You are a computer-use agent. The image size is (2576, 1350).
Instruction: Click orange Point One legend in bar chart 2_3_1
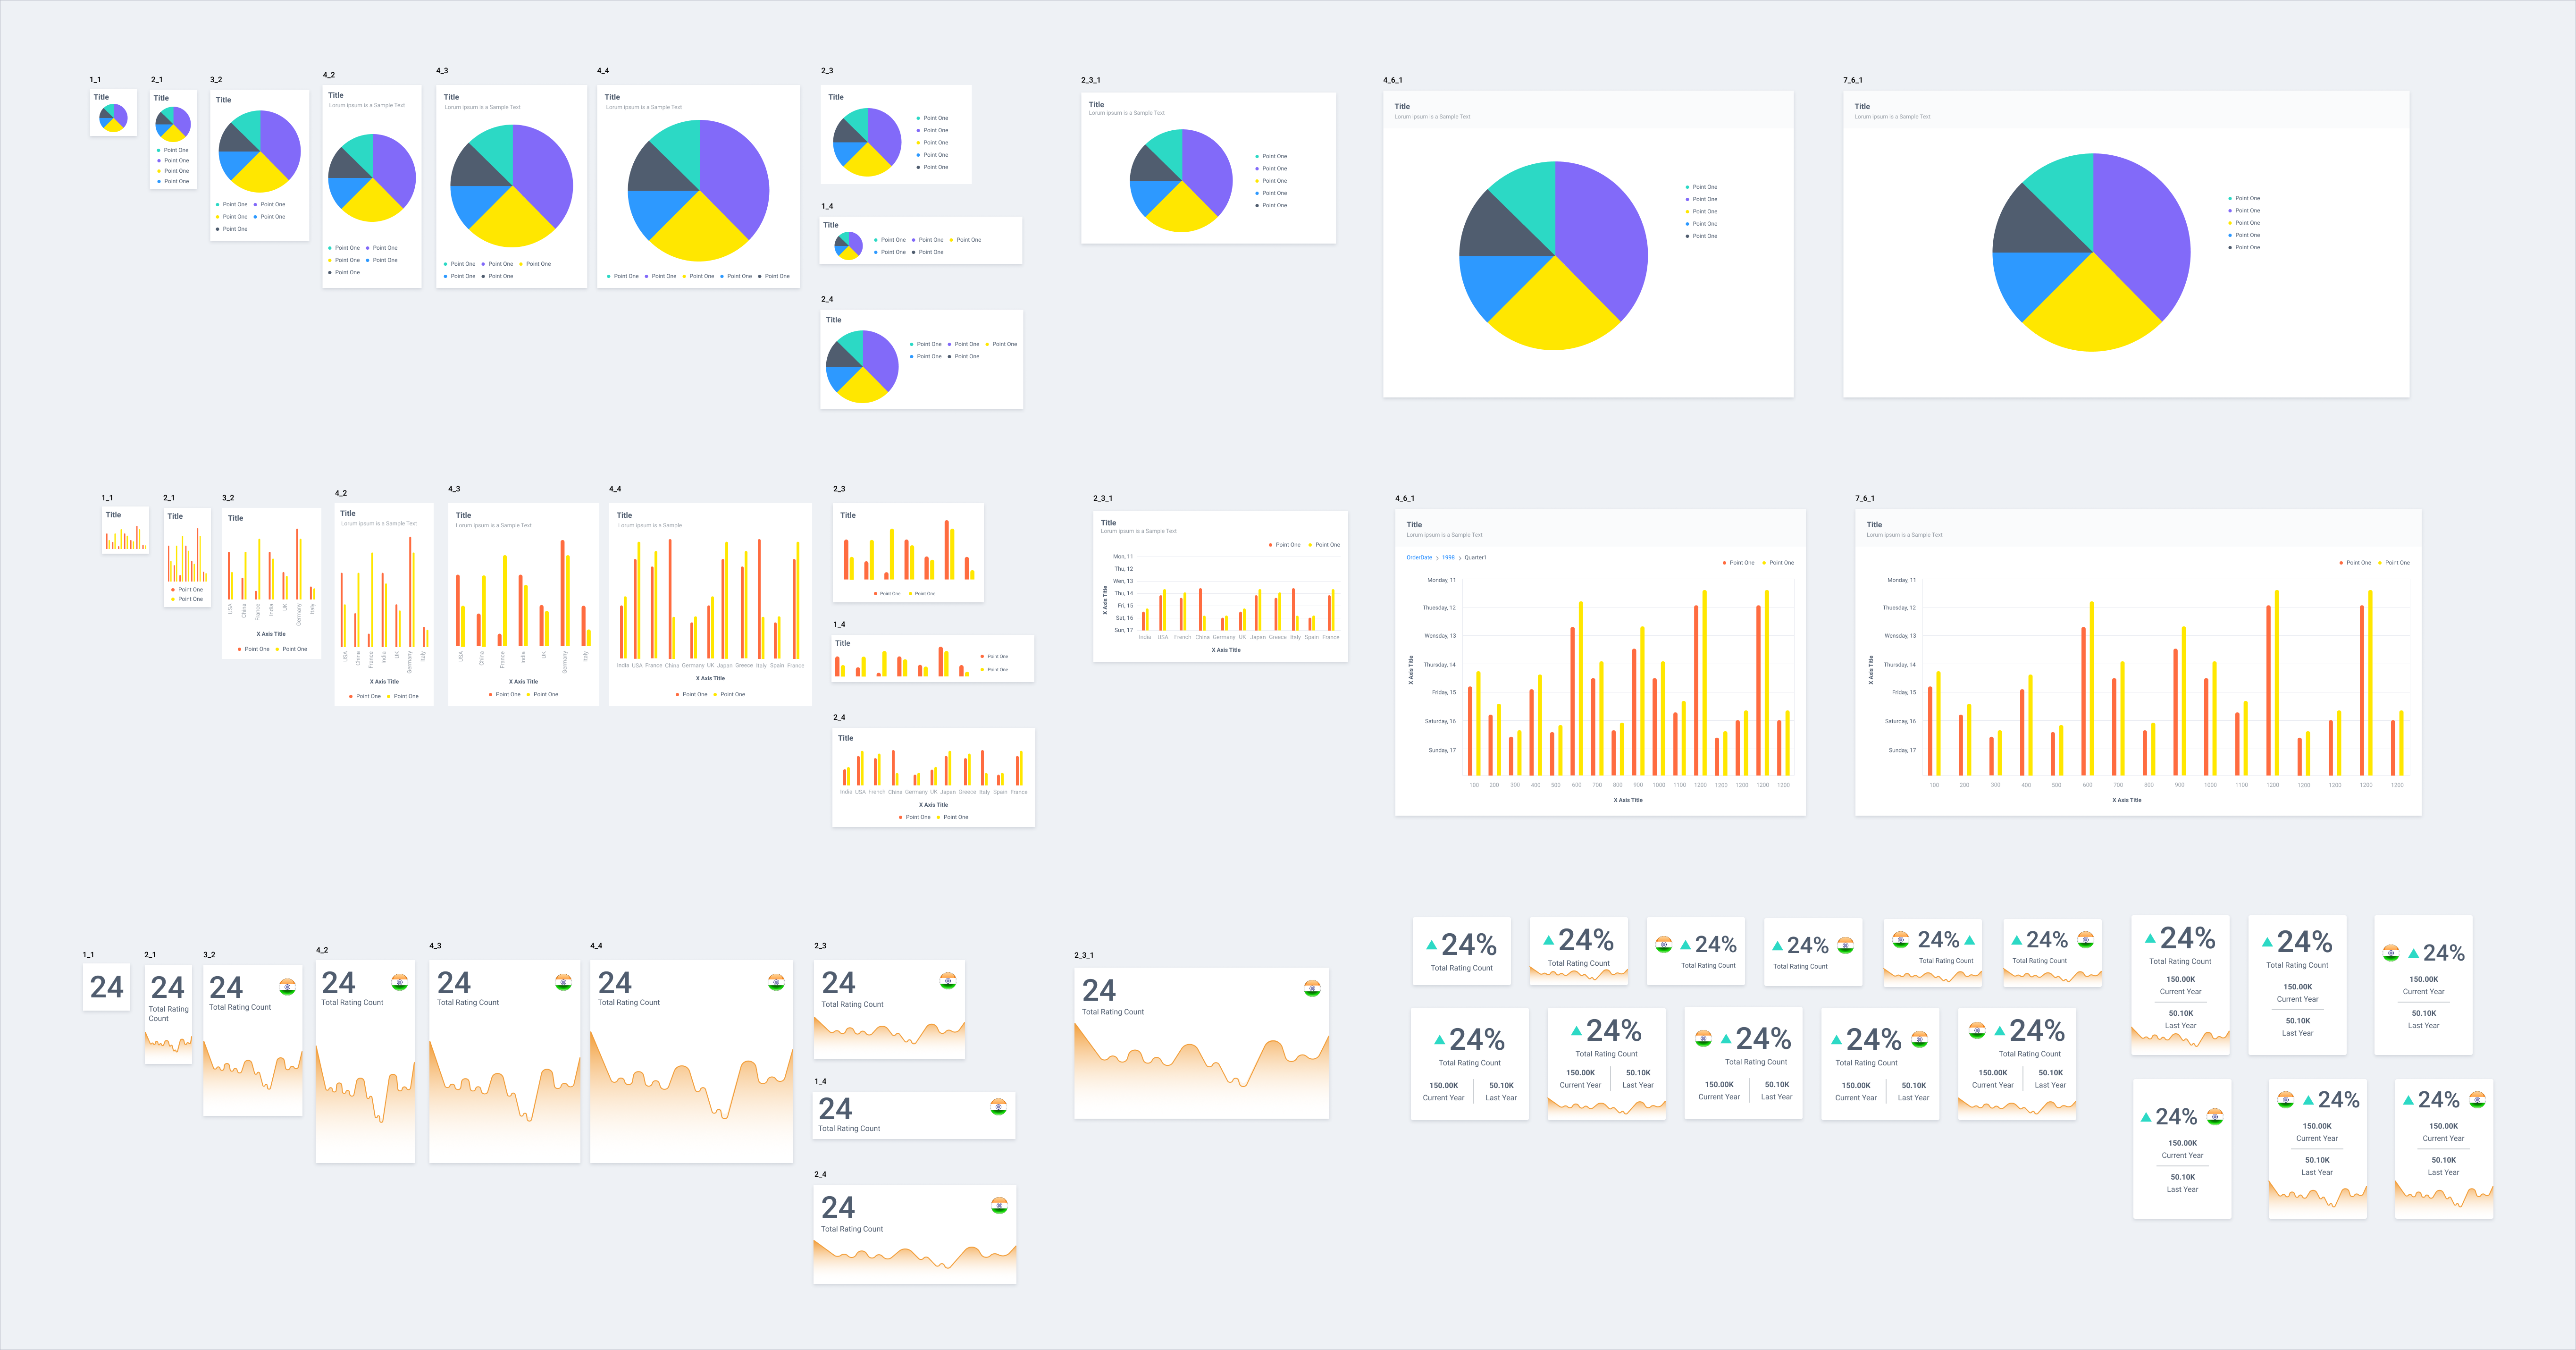click(x=1285, y=545)
